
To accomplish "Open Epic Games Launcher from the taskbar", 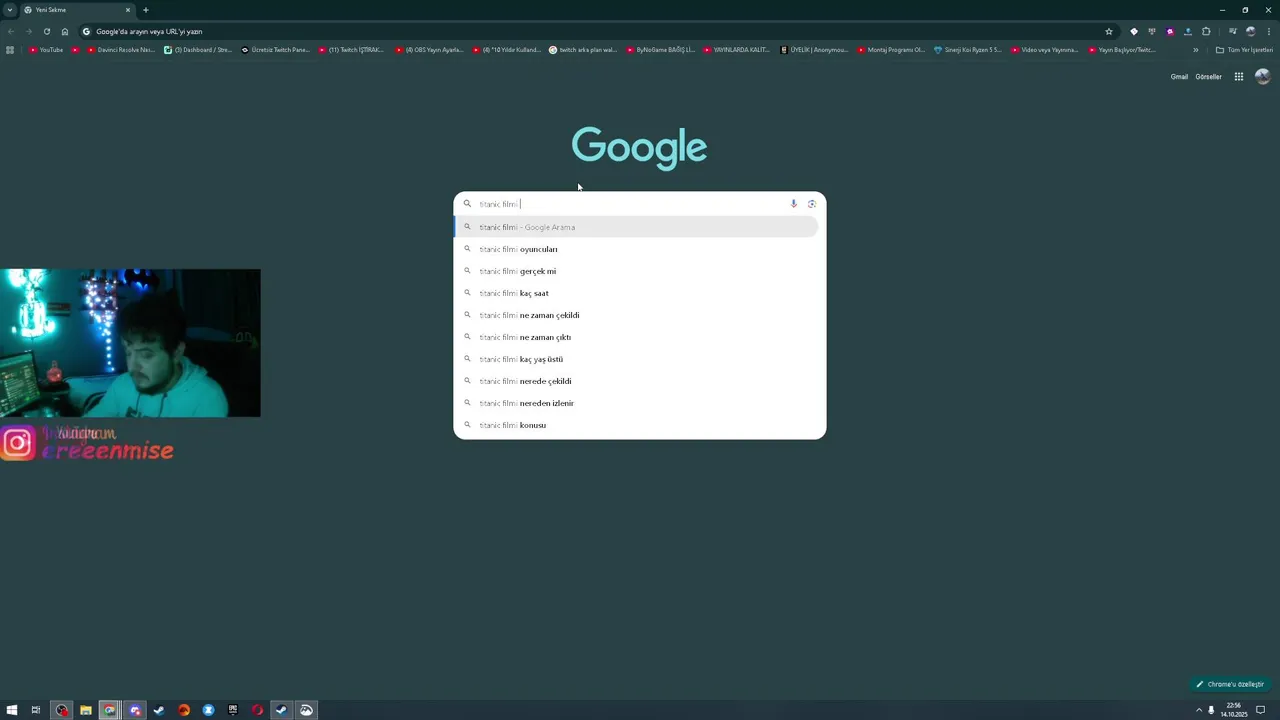I will (233, 710).
